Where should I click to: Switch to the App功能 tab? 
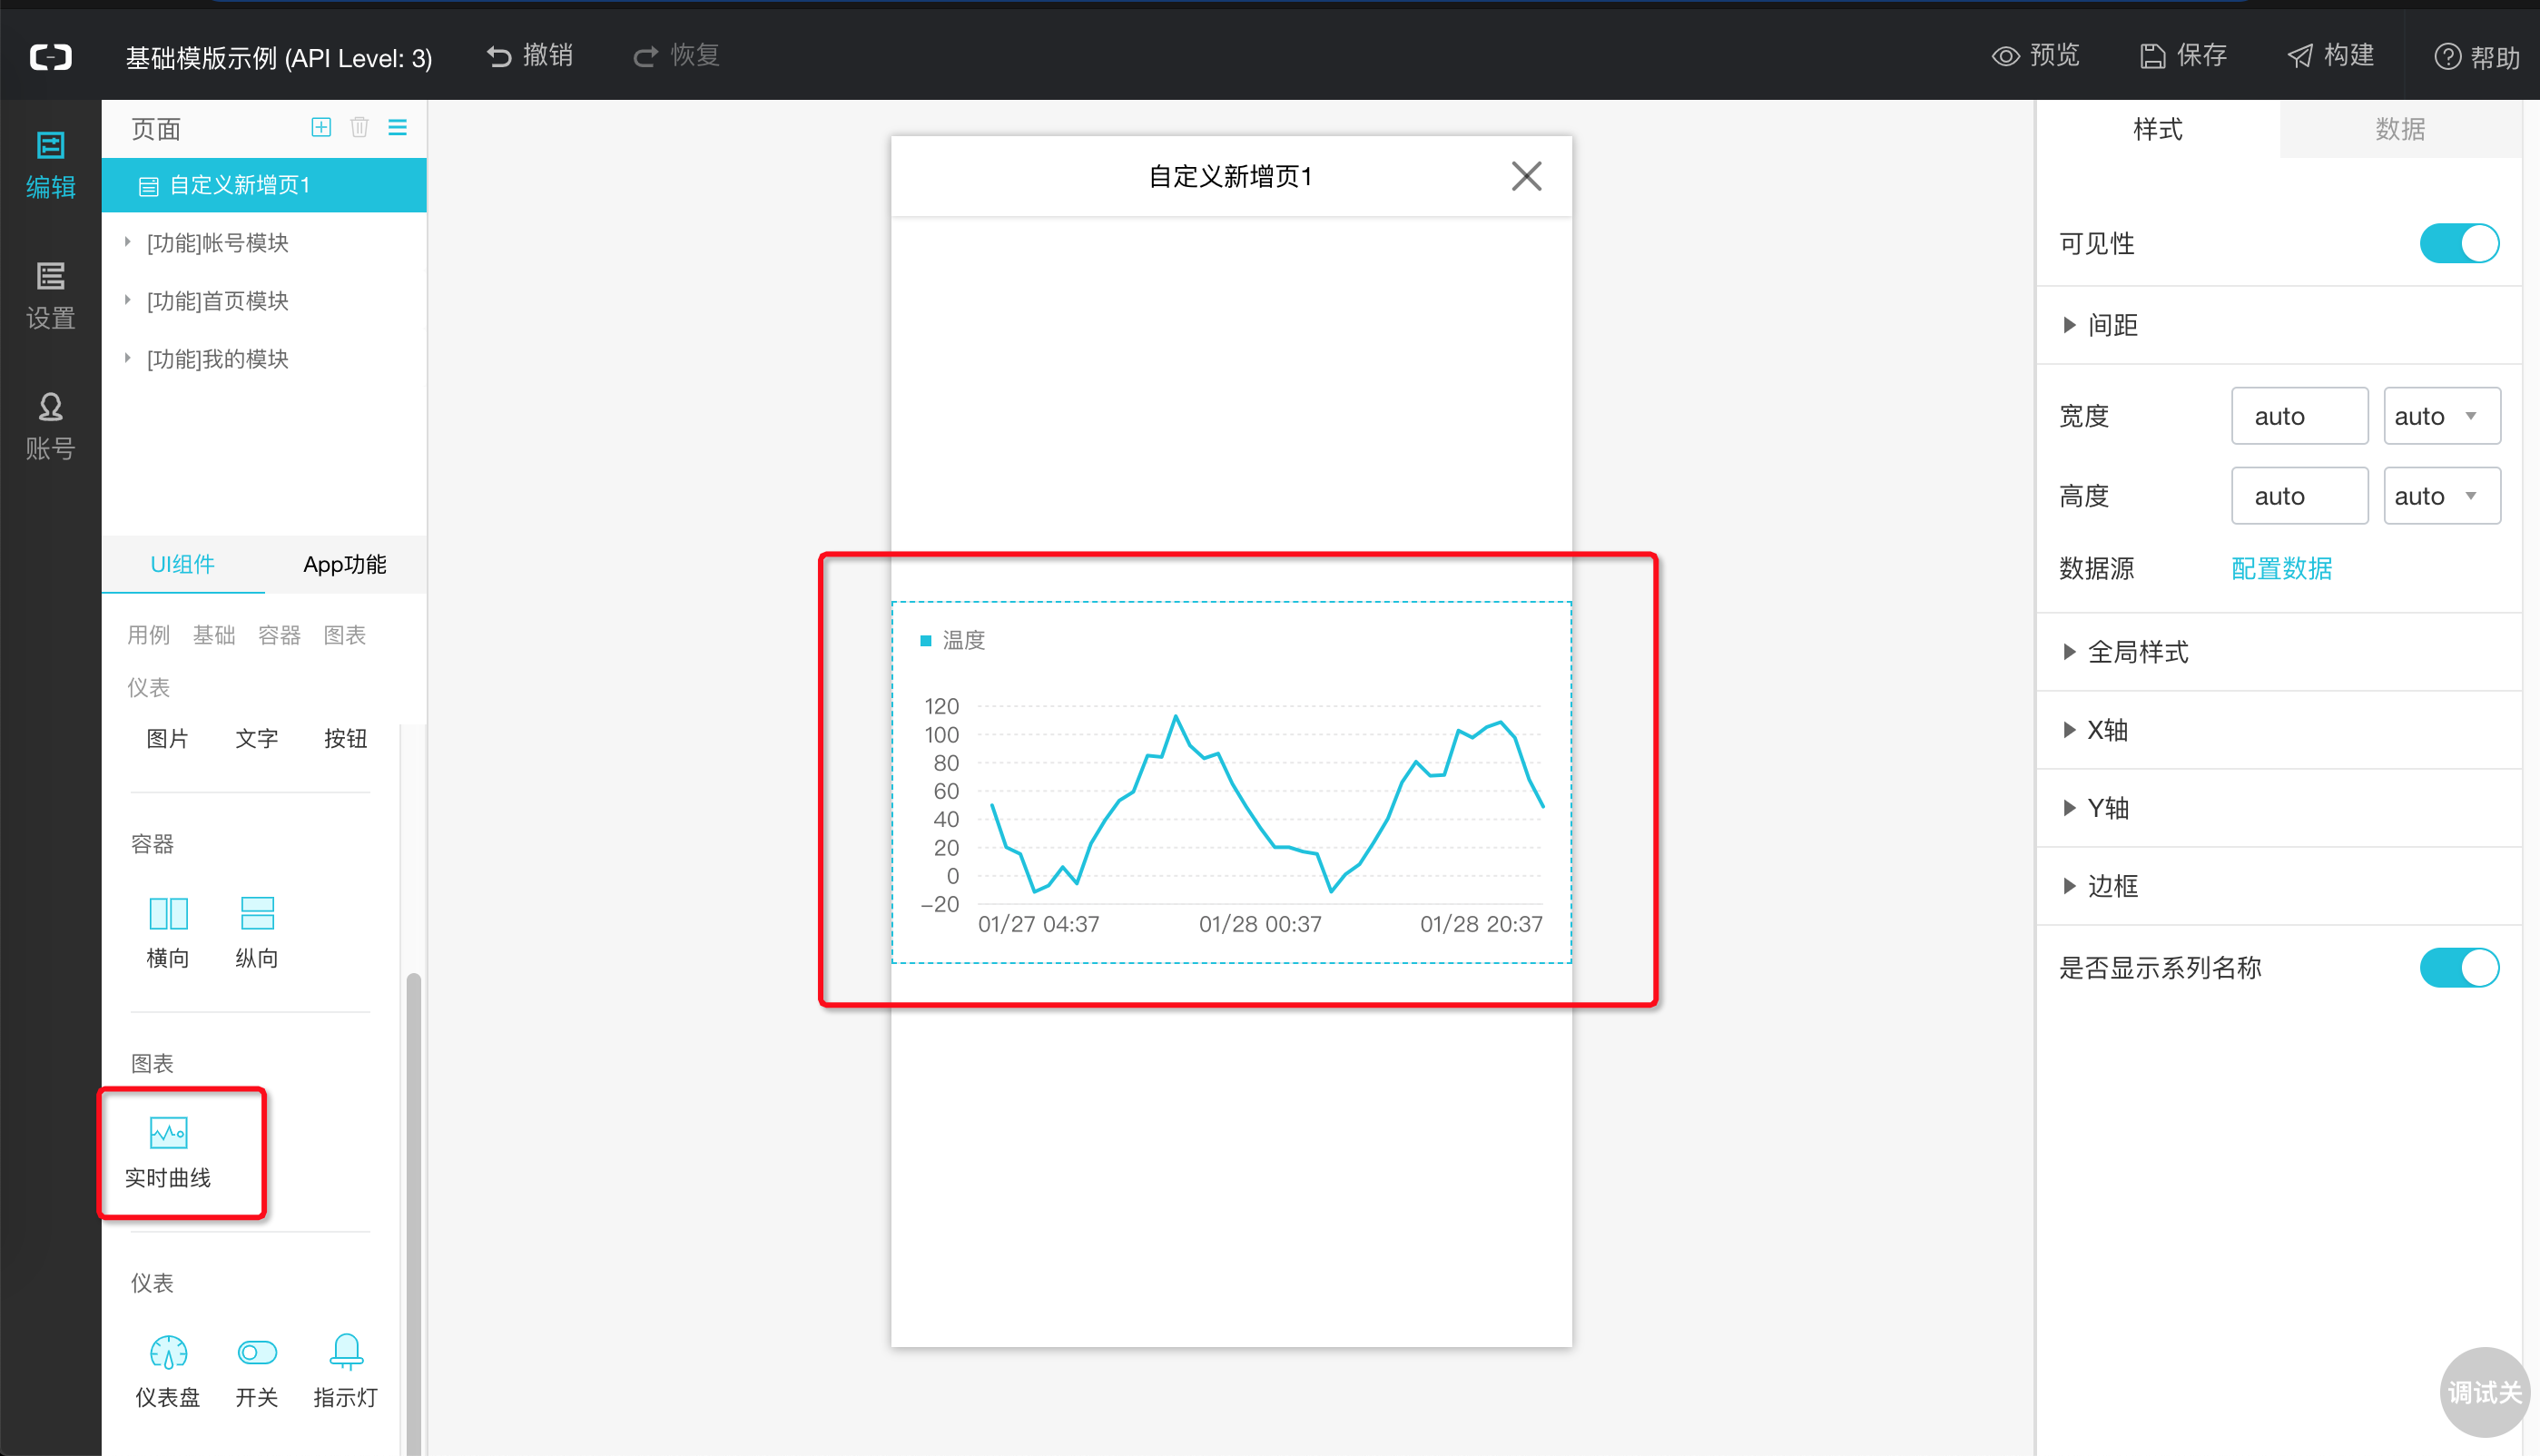(345, 565)
